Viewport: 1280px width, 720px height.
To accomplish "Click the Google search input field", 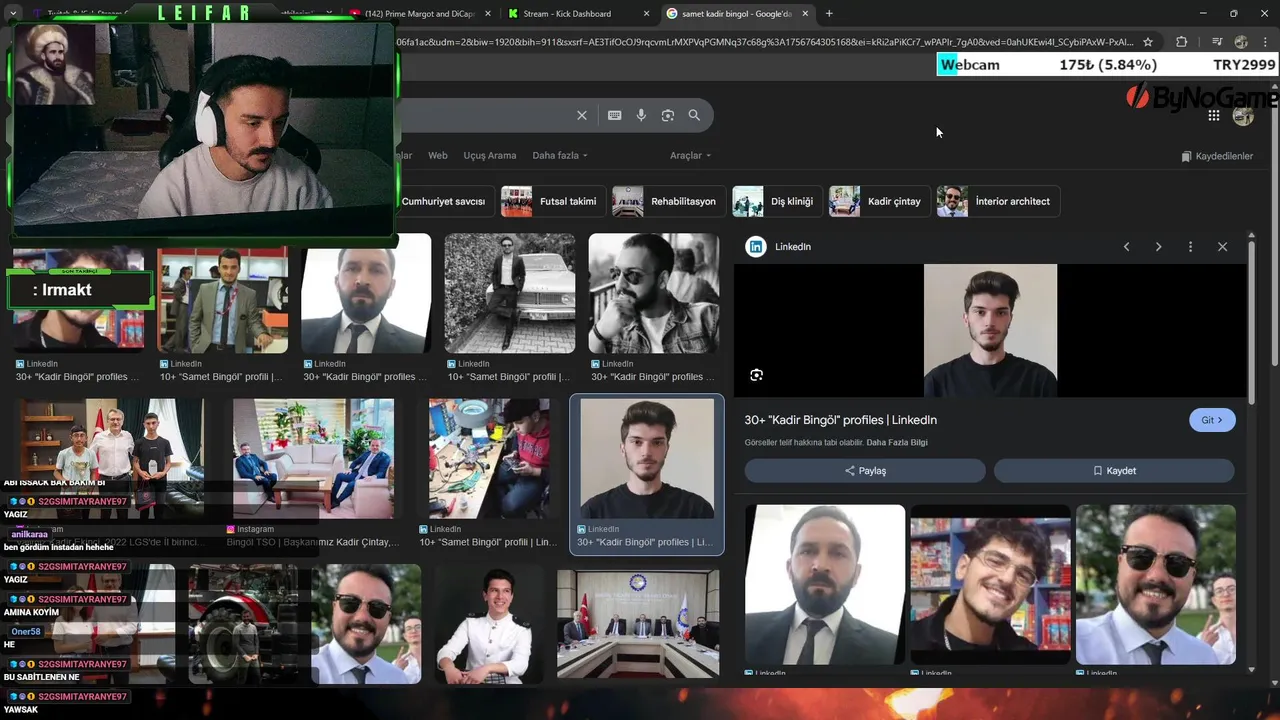I will 485,115.
